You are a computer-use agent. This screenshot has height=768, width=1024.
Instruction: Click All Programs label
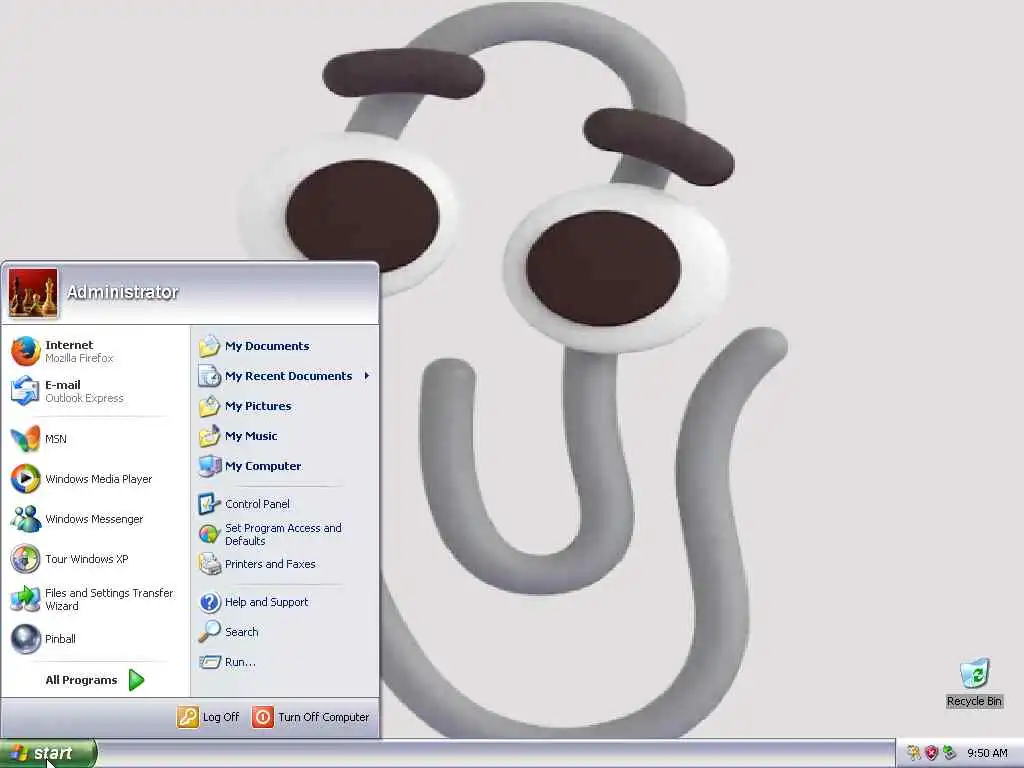click(x=81, y=680)
